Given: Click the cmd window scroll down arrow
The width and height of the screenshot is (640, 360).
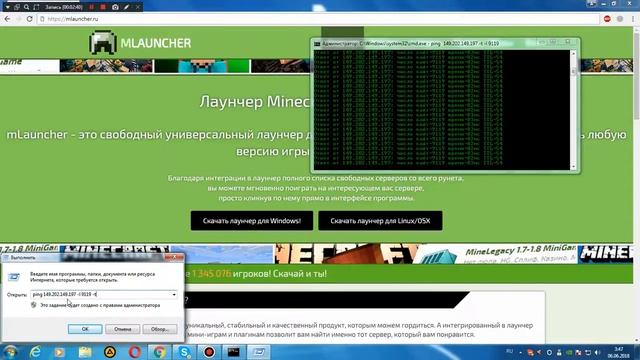Looking at the screenshot, I should (573, 167).
